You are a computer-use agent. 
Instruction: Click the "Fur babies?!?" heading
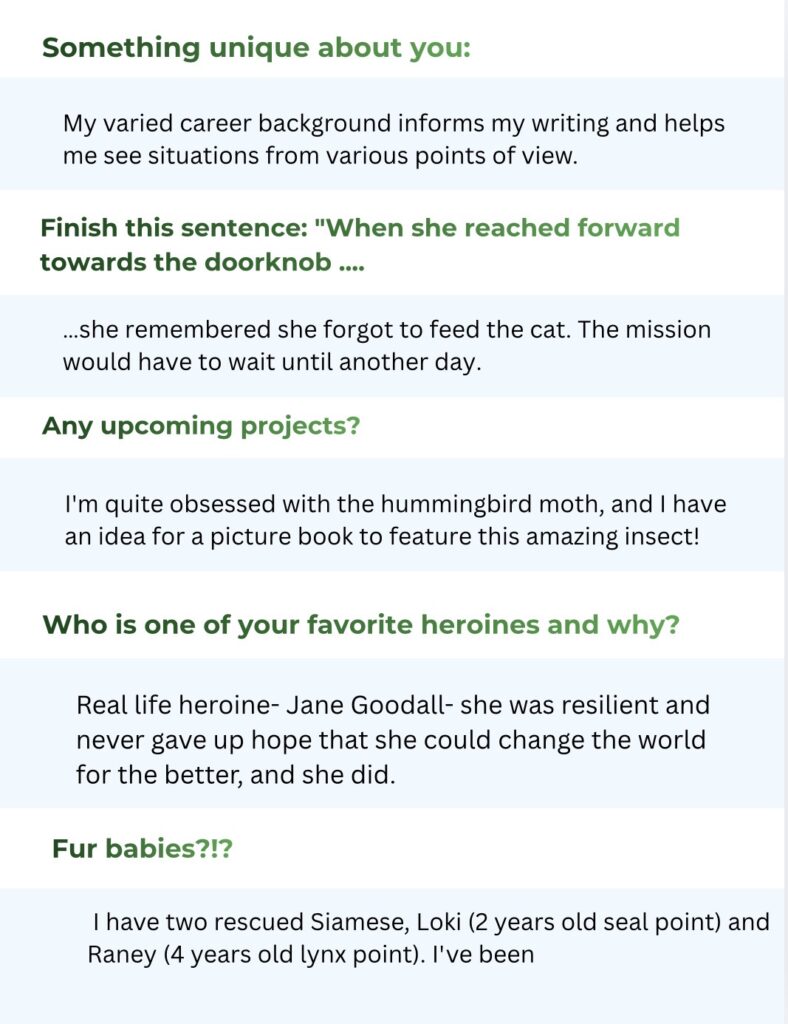click(142, 849)
